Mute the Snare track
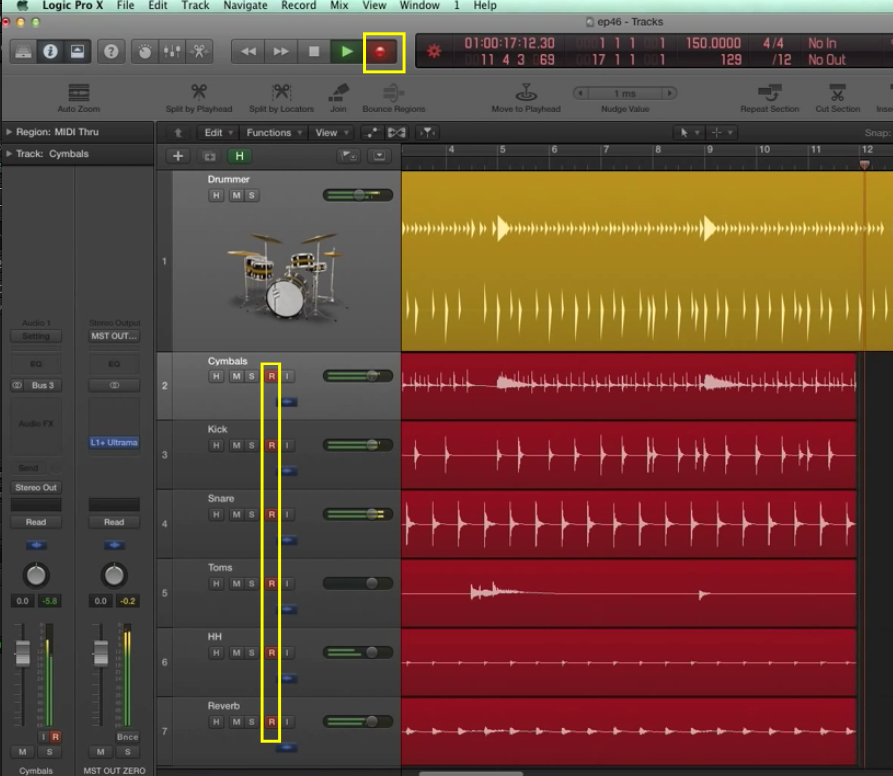Viewport: 893px width, 776px height. pyautogui.click(x=236, y=515)
